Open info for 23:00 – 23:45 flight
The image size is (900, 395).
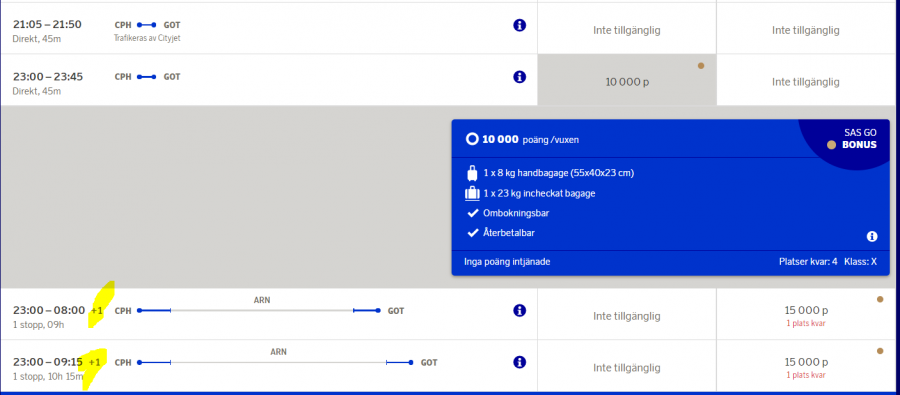click(x=519, y=77)
